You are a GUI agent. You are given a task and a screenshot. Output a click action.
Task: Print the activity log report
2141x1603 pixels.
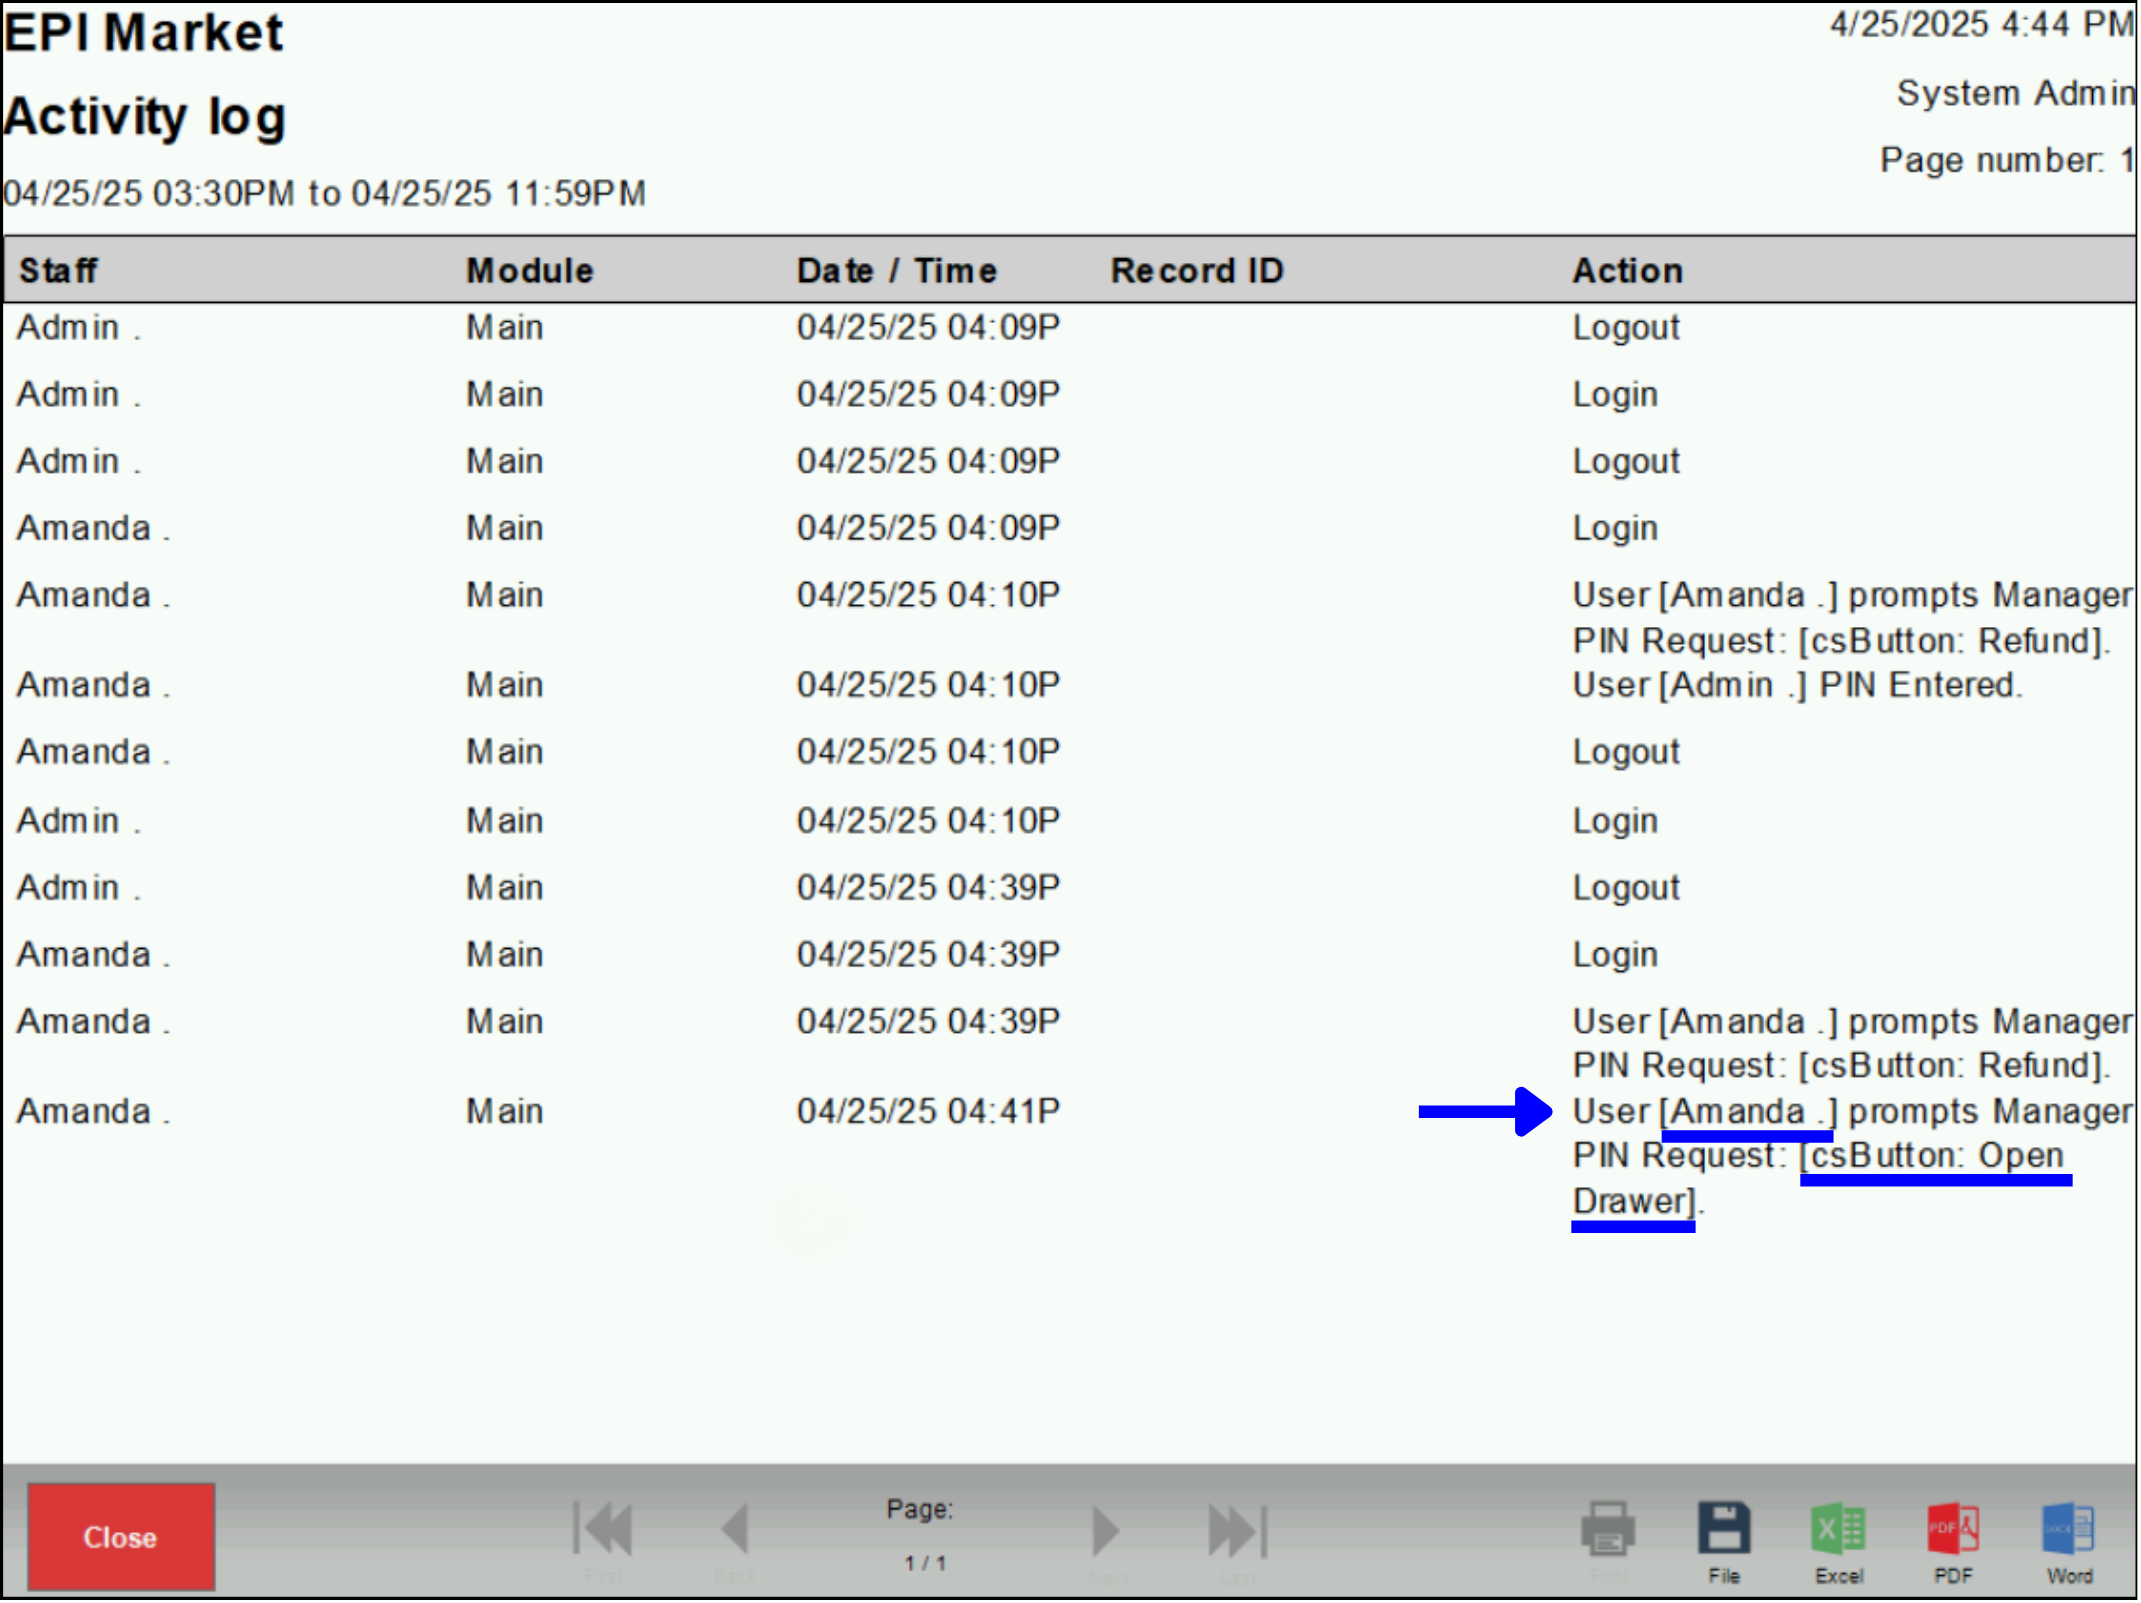point(1609,1531)
